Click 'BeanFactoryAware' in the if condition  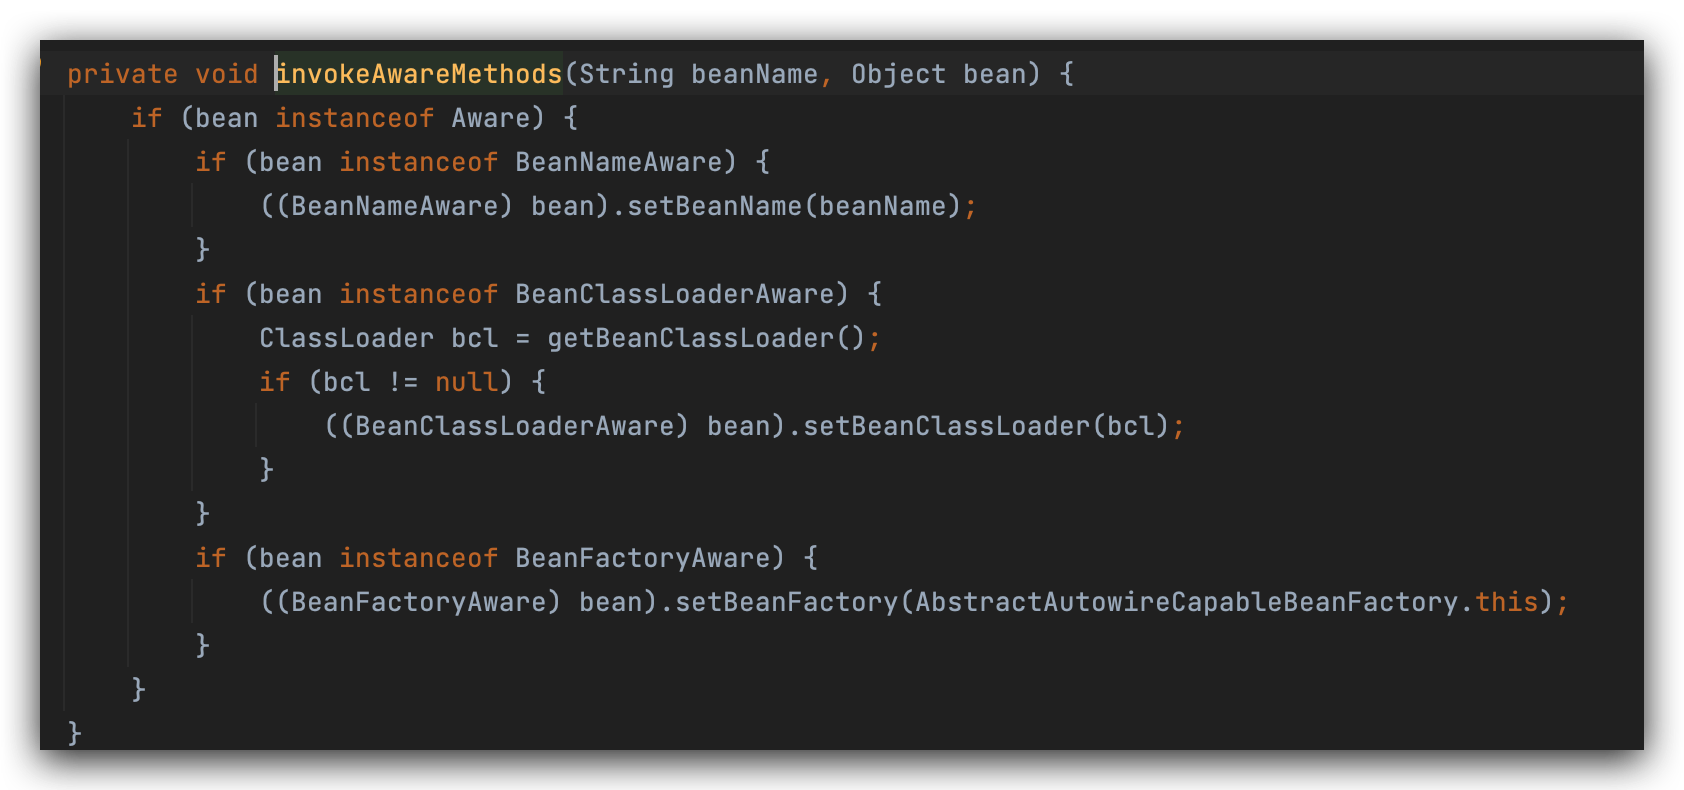click(643, 558)
